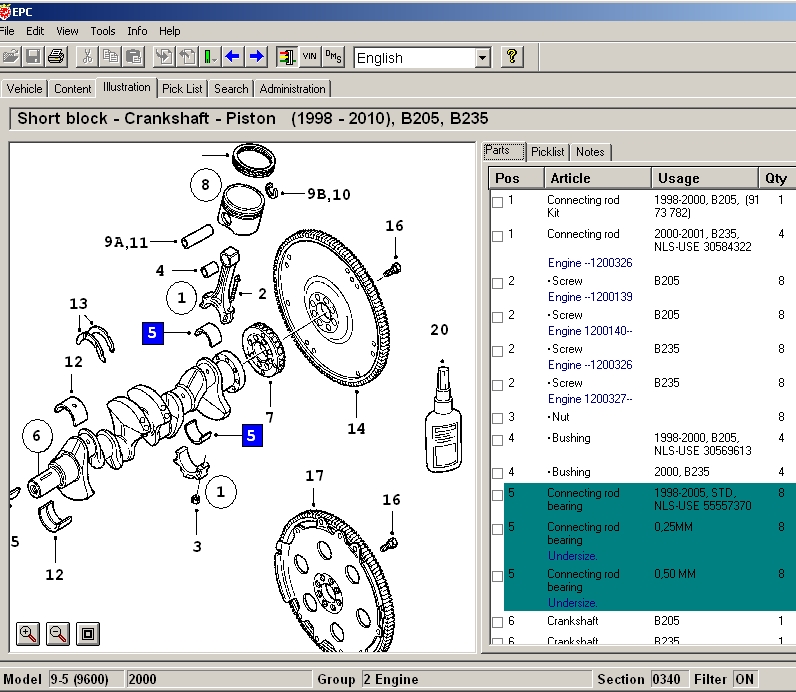The width and height of the screenshot is (796, 692).
Task: Fit illustration to window icon
Action: click(x=88, y=633)
